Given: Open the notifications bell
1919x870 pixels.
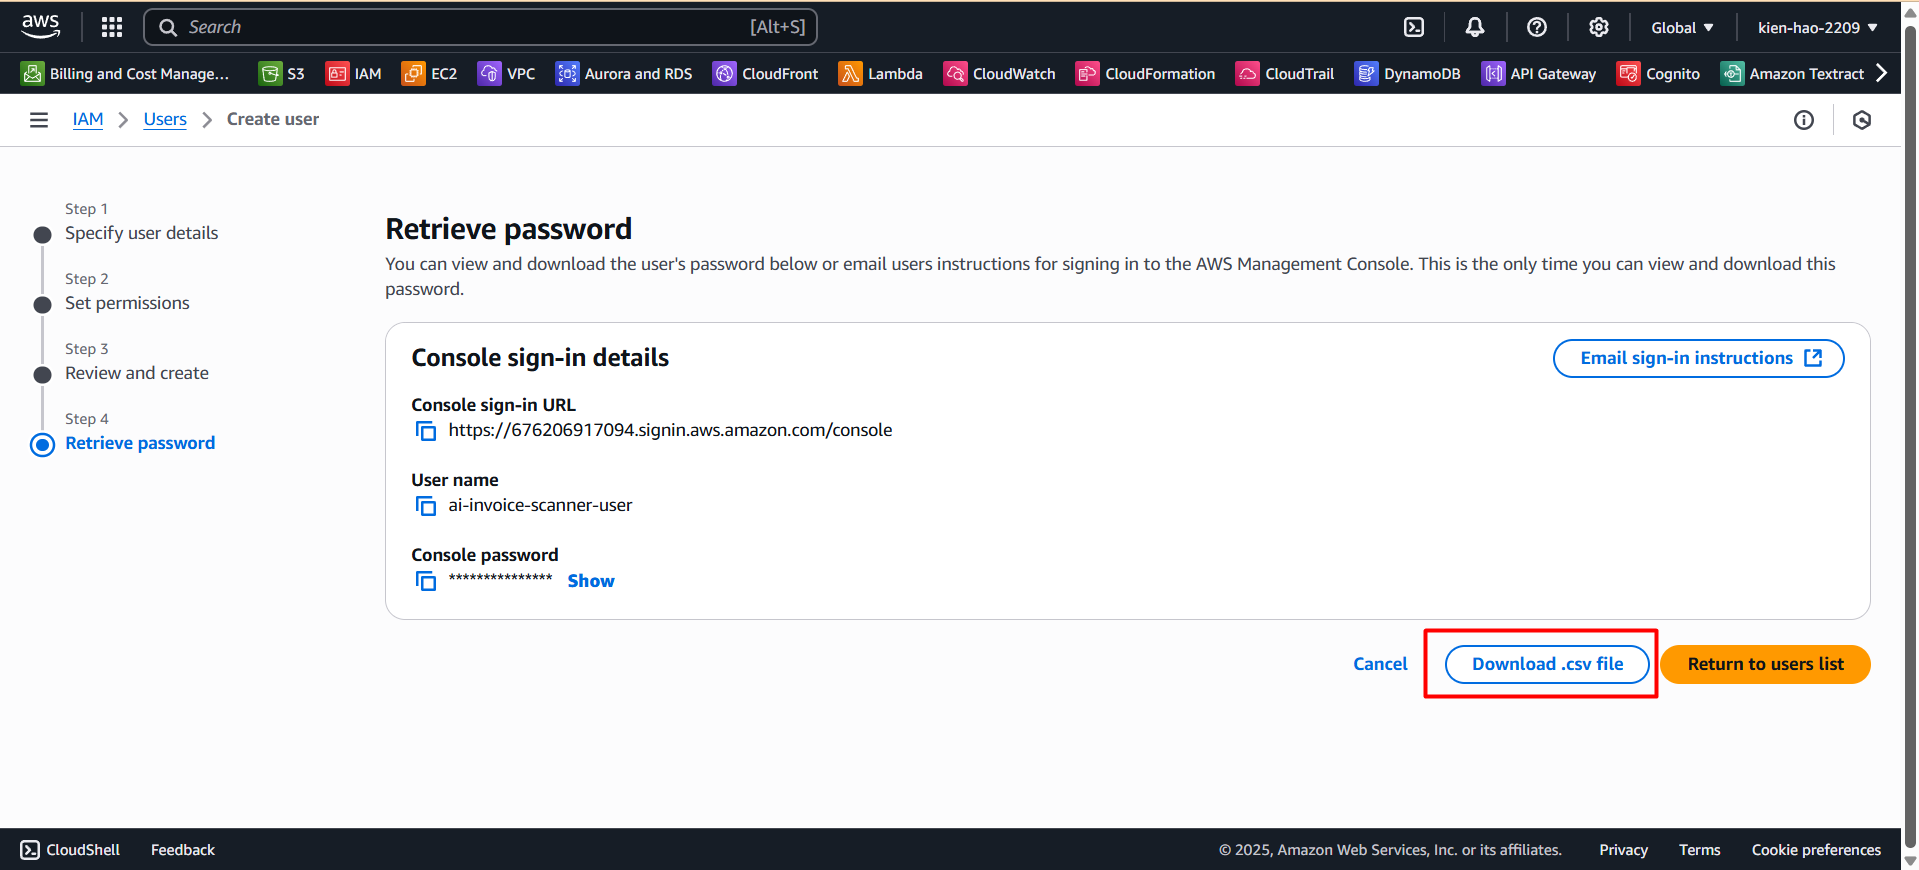Looking at the screenshot, I should tap(1475, 27).
